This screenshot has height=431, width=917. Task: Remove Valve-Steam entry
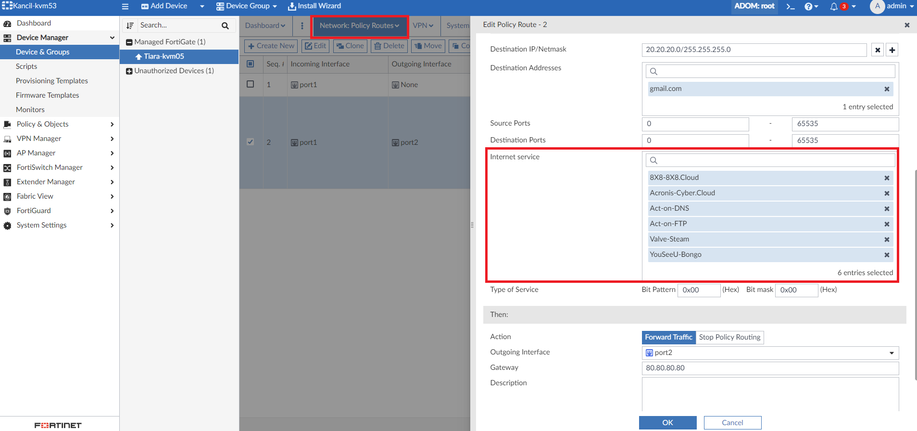pyautogui.click(x=887, y=239)
